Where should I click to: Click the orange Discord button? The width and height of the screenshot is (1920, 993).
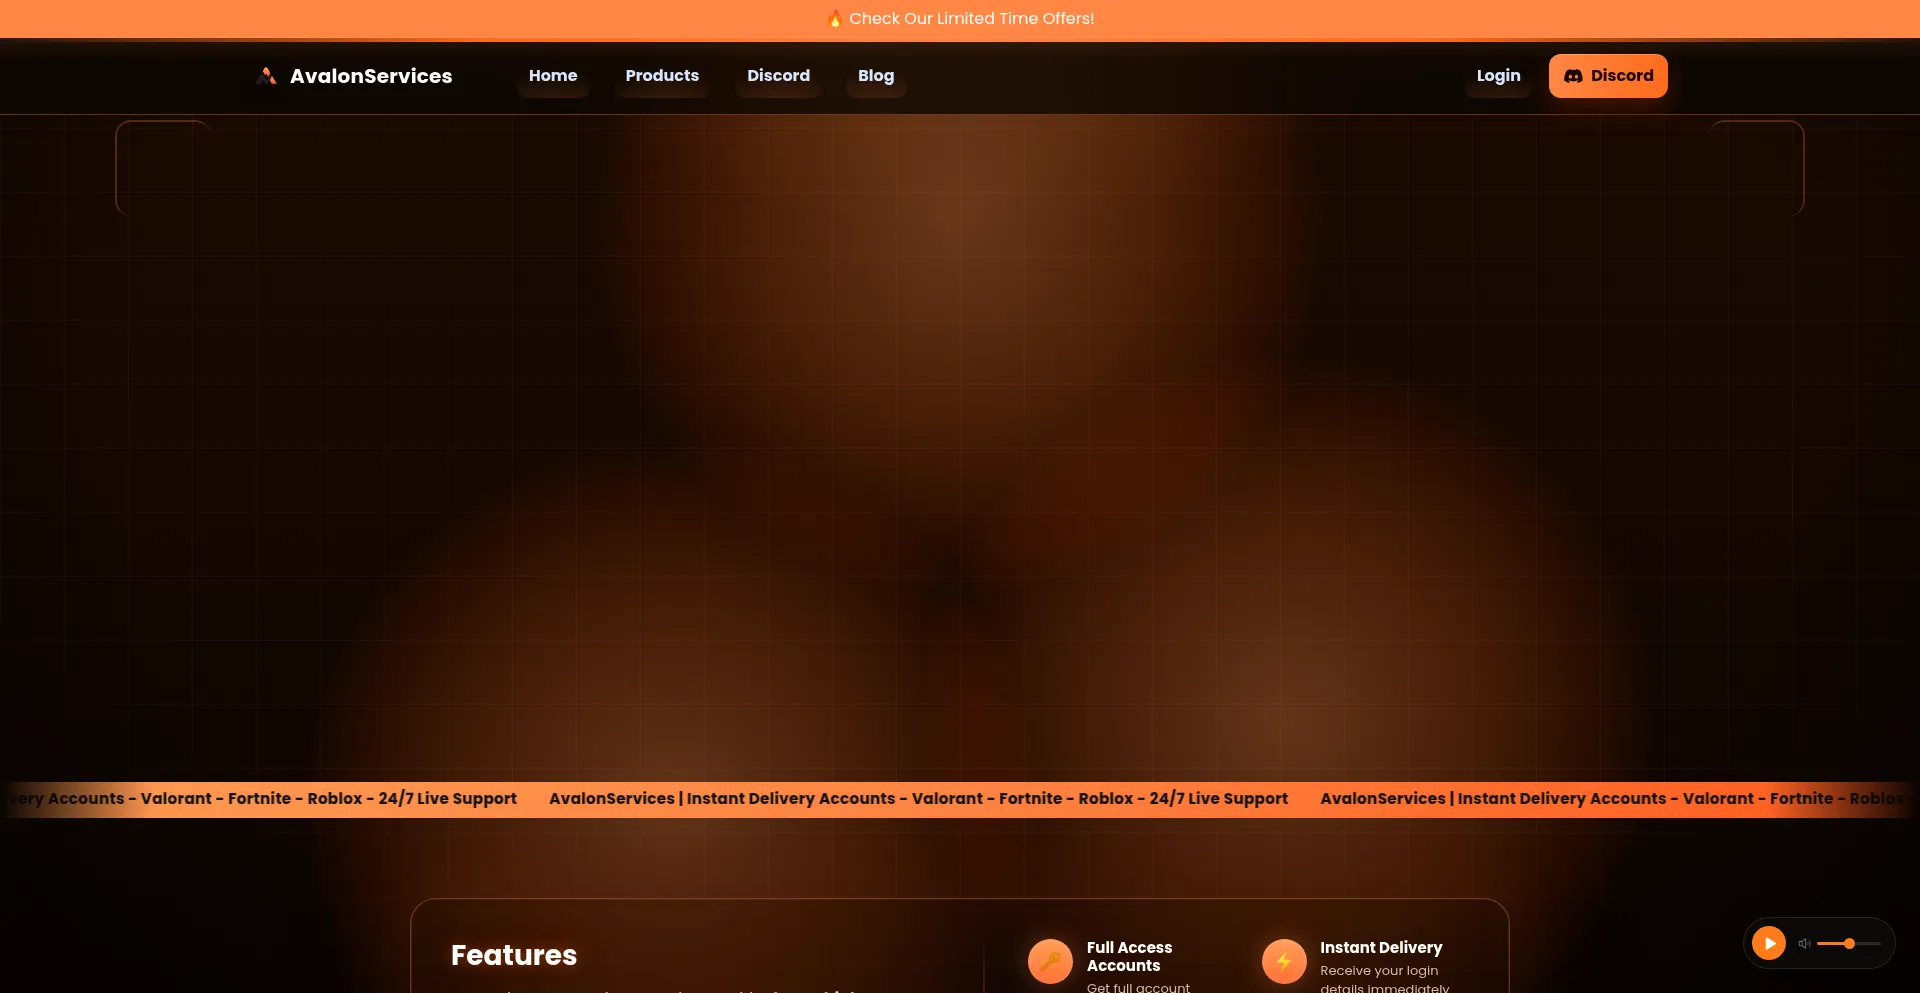1608,76
